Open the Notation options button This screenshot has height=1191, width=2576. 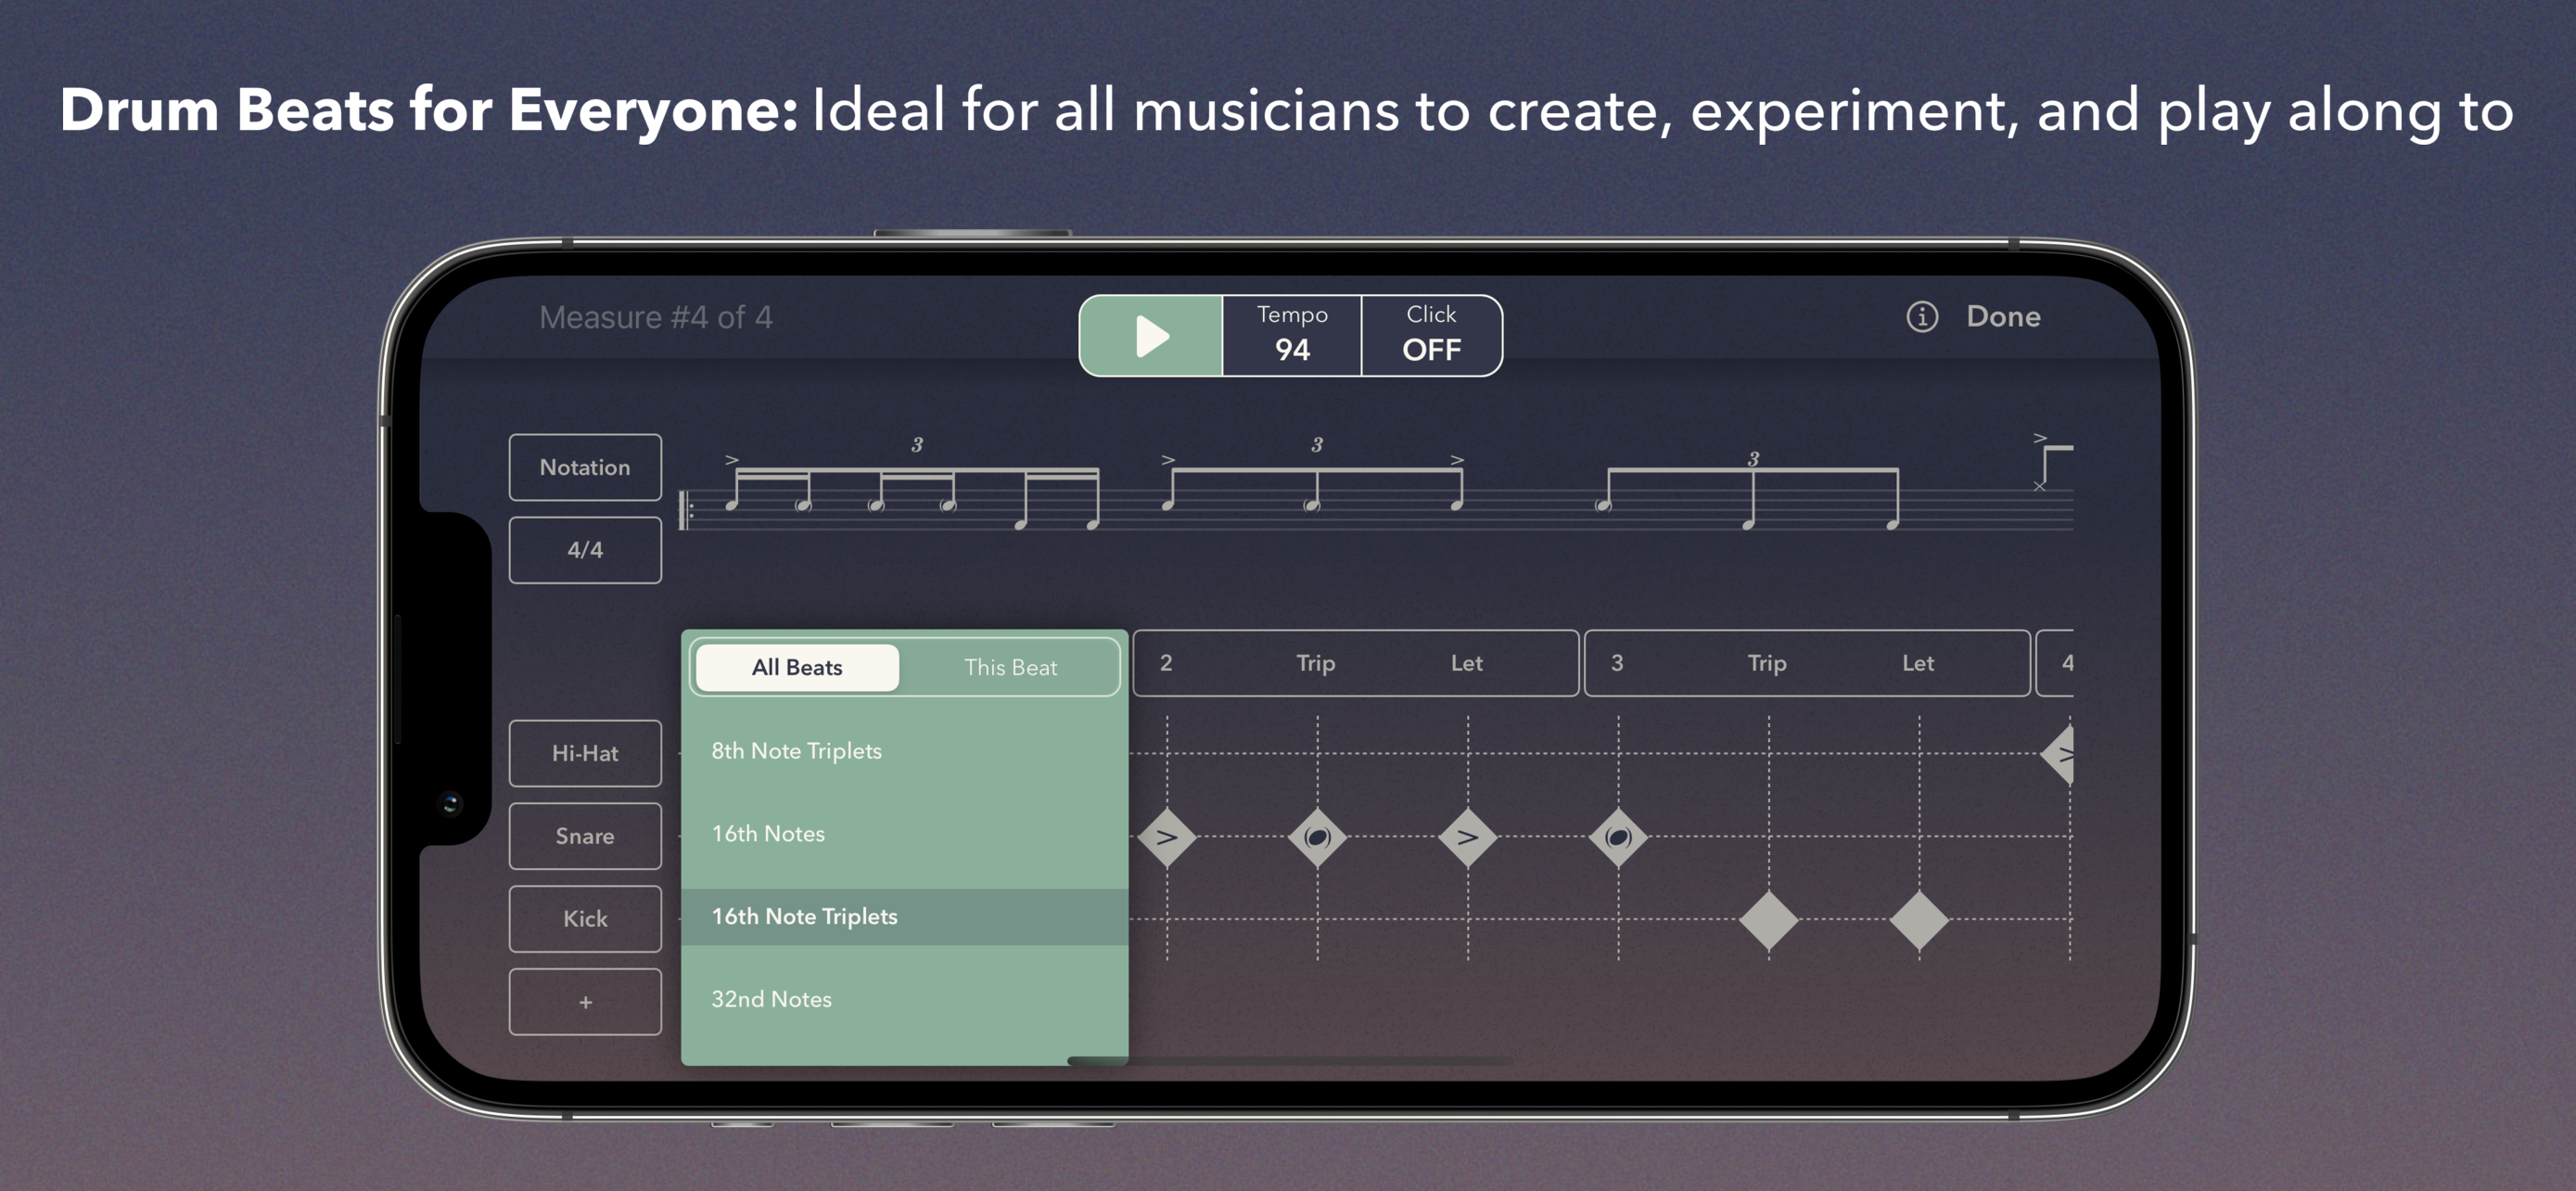(x=585, y=467)
